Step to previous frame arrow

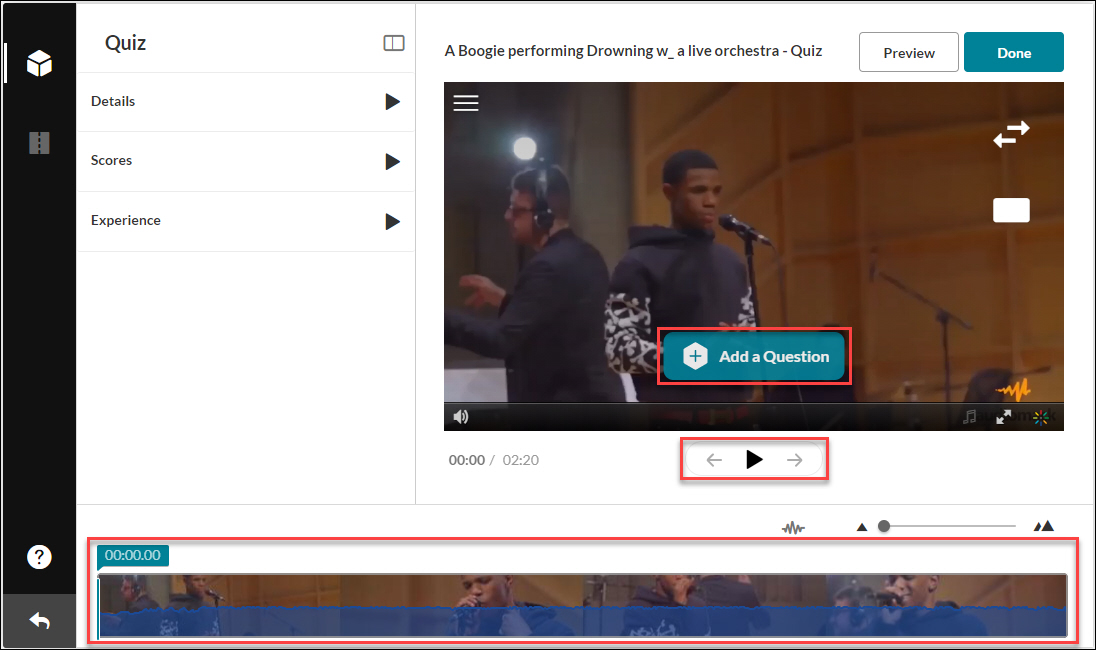[714, 460]
